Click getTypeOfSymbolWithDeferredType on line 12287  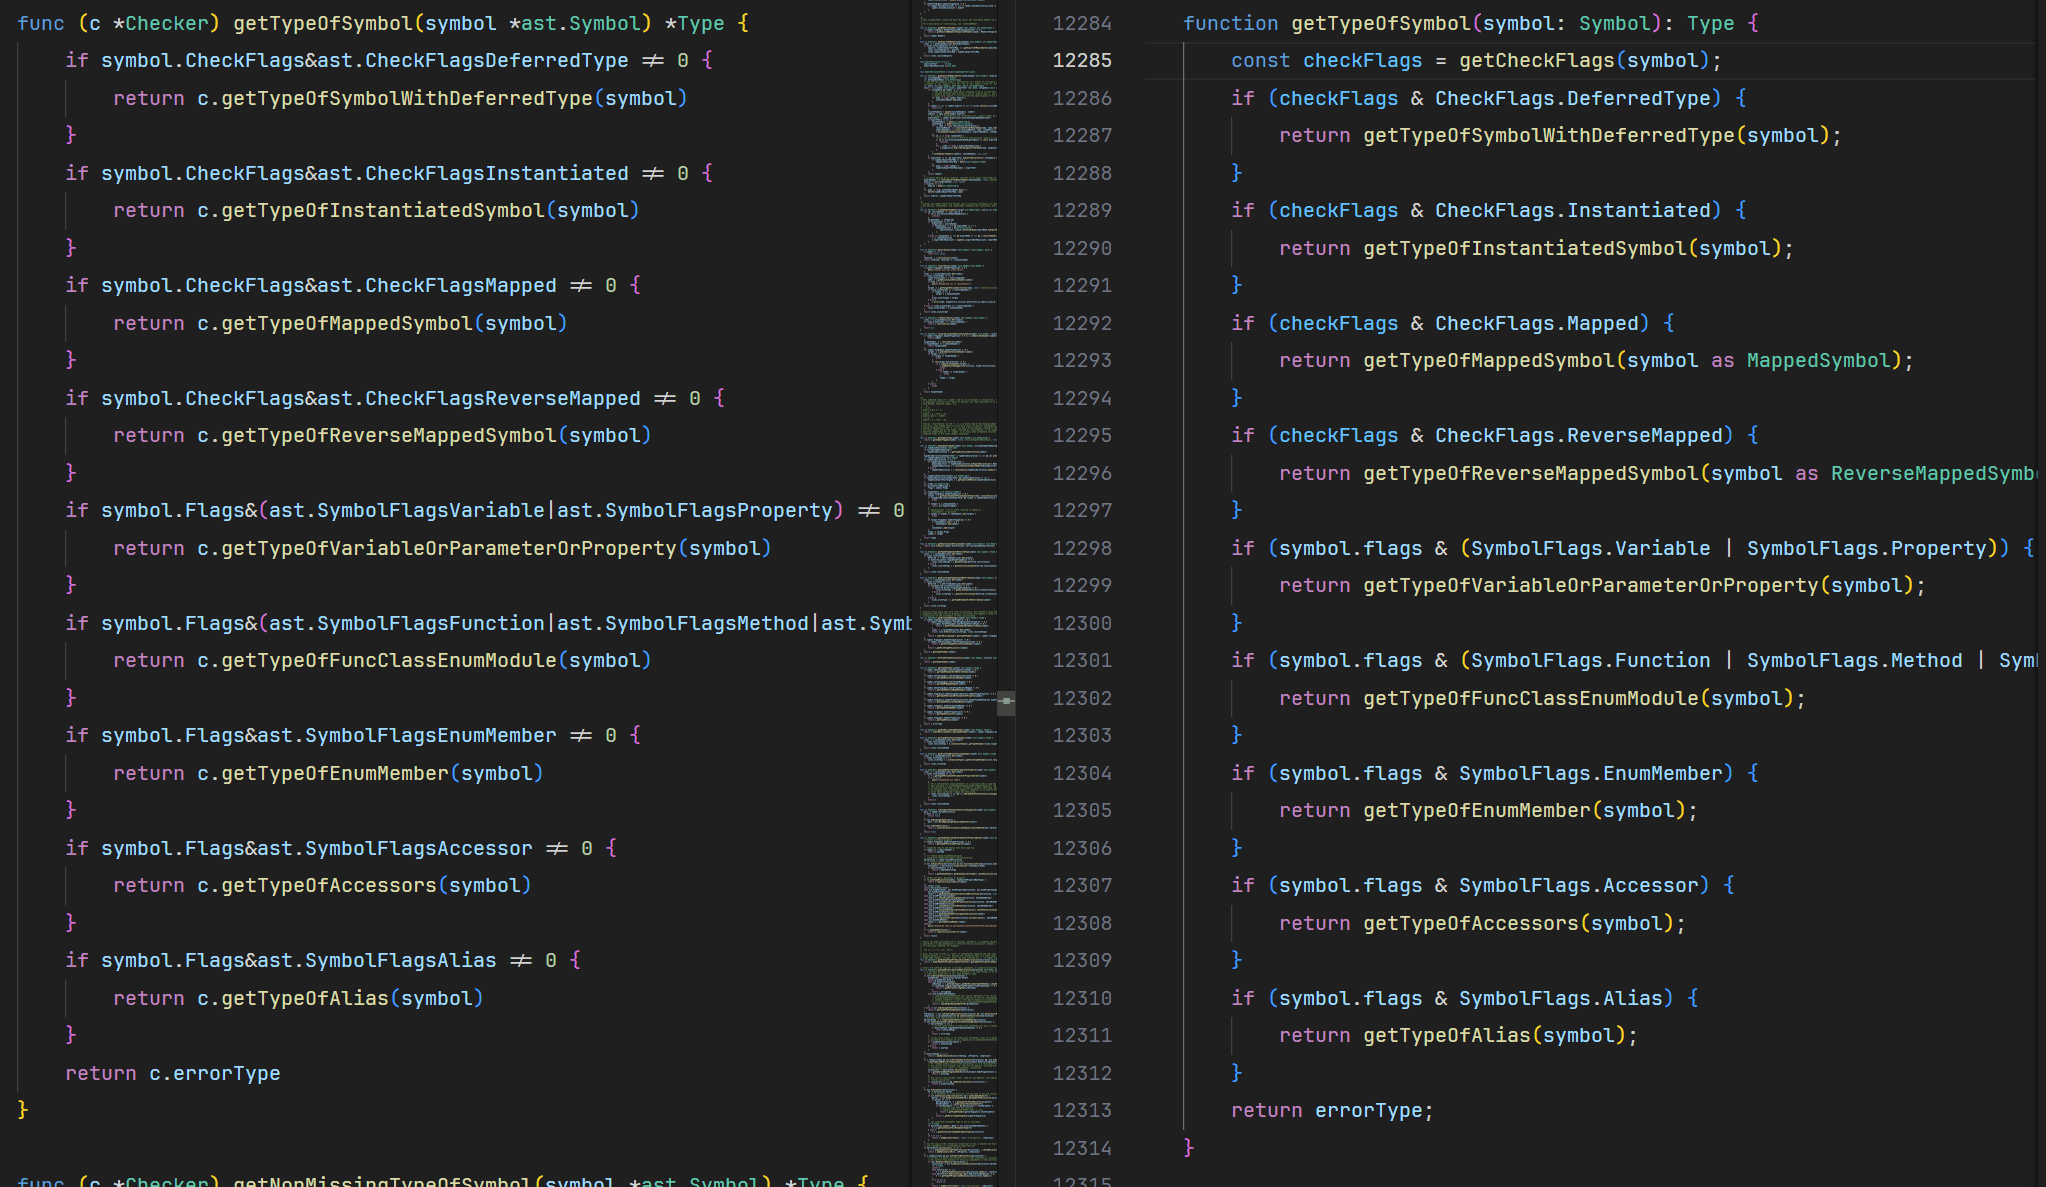(1549, 135)
